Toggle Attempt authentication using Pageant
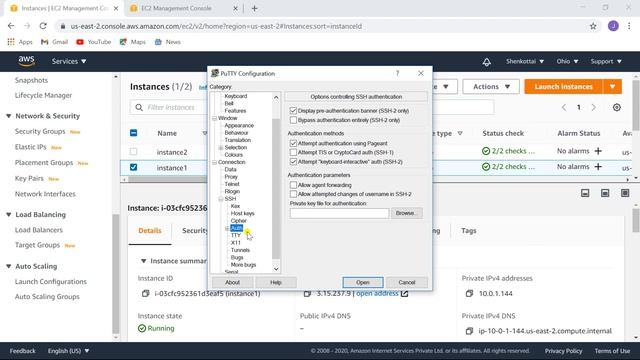This screenshot has height=360, width=640. (293, 143)
